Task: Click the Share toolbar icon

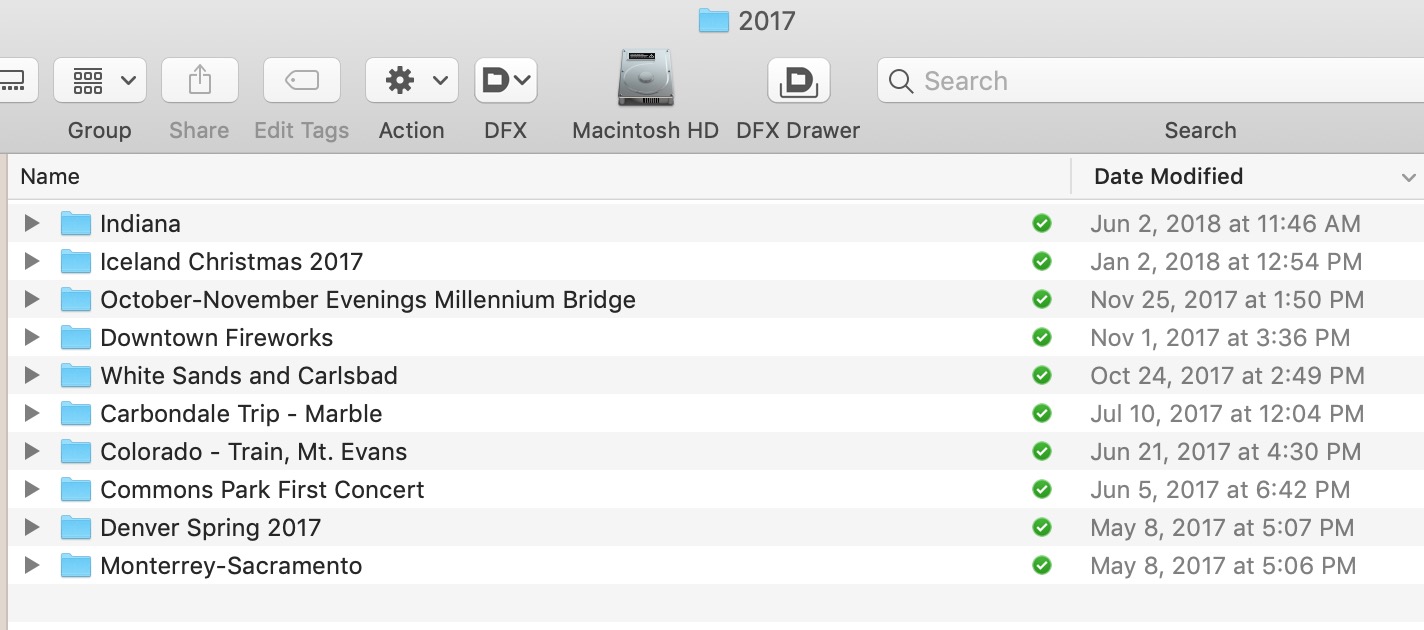Action: coord(200,81)
